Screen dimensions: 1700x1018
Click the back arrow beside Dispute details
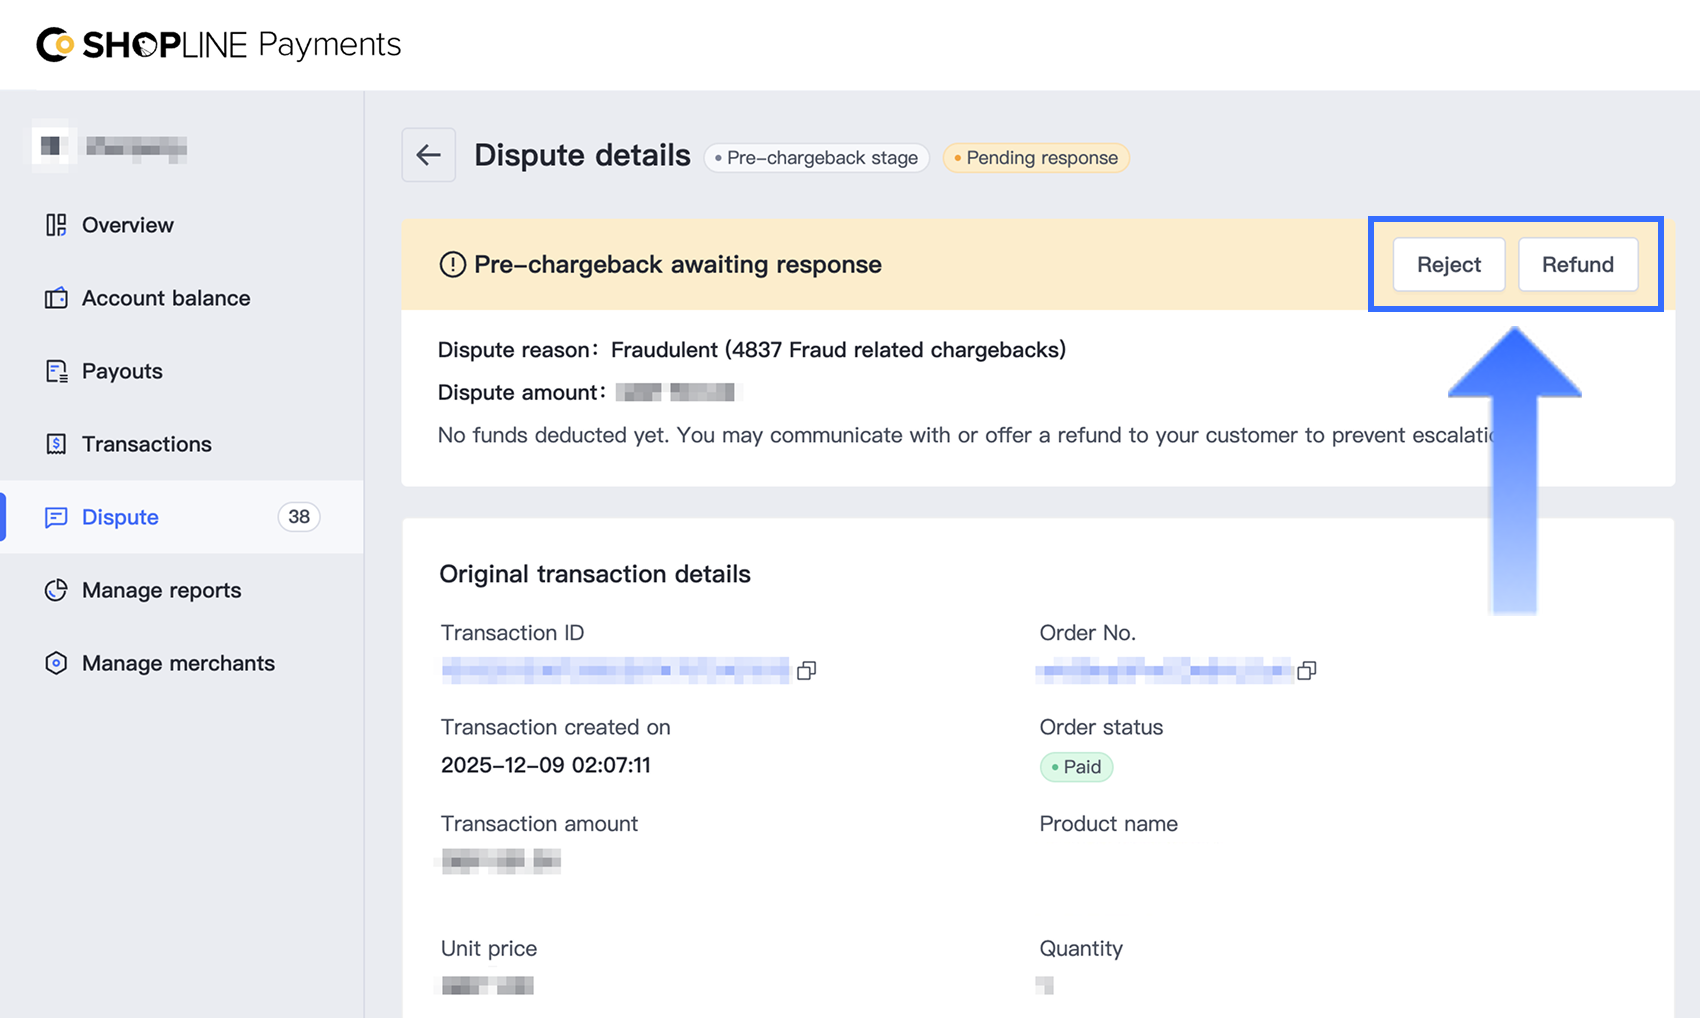pyautogui.click(x=428, y=155)
